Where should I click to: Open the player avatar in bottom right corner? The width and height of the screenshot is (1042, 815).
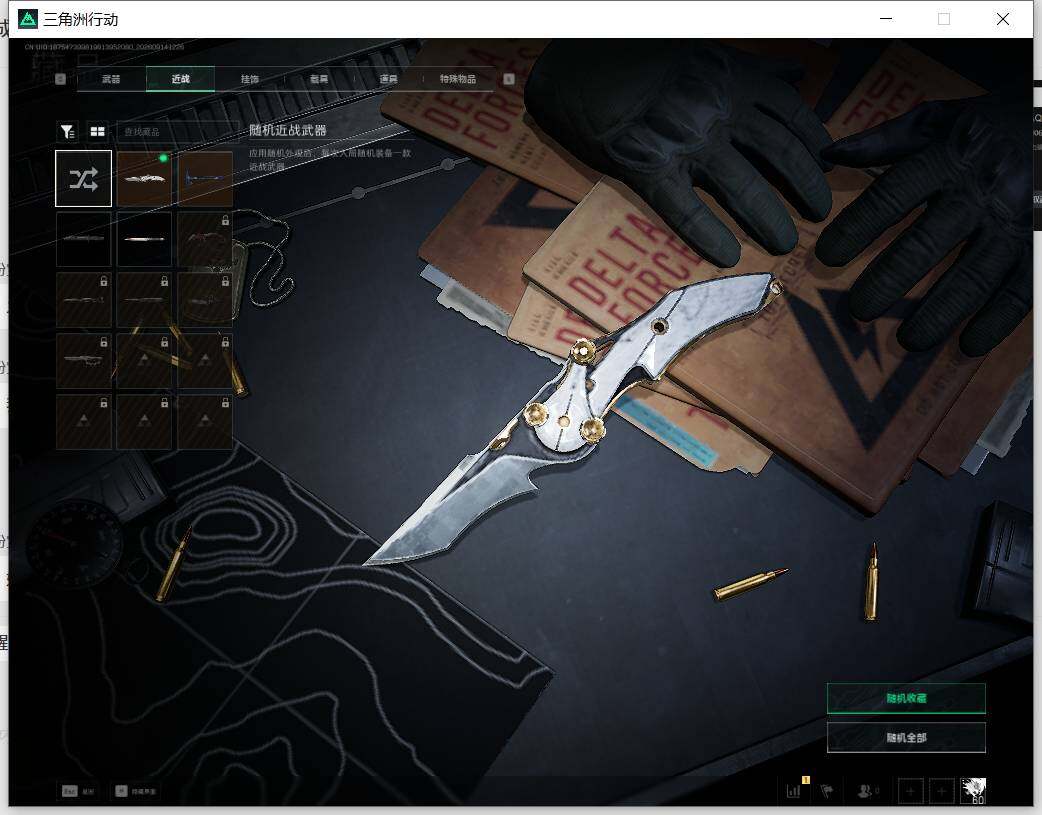point(974,791)
